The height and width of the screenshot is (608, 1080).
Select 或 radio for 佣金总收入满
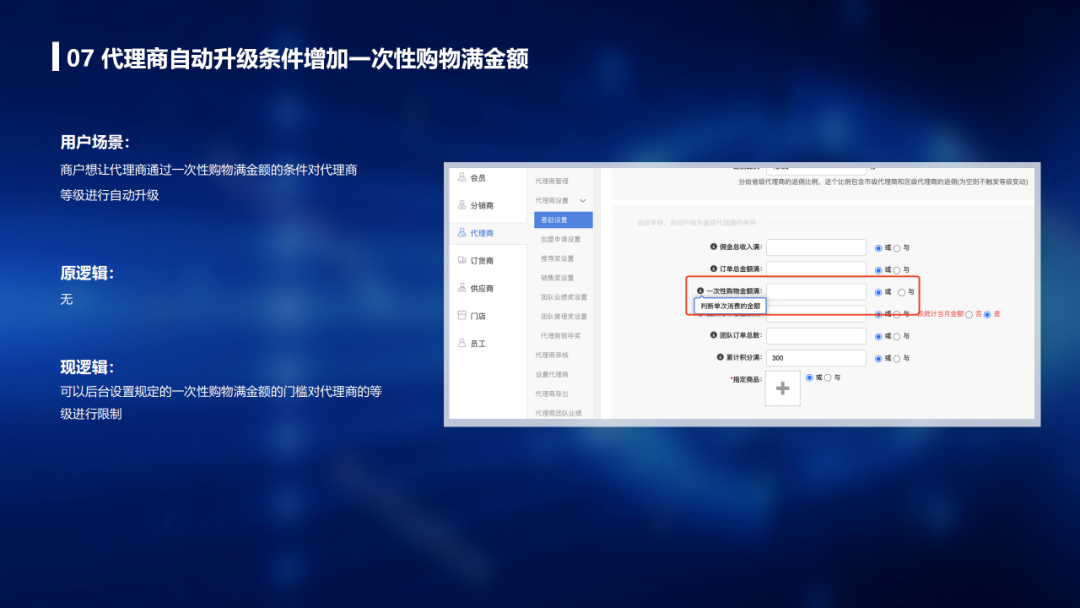click(x=878, y=247)
